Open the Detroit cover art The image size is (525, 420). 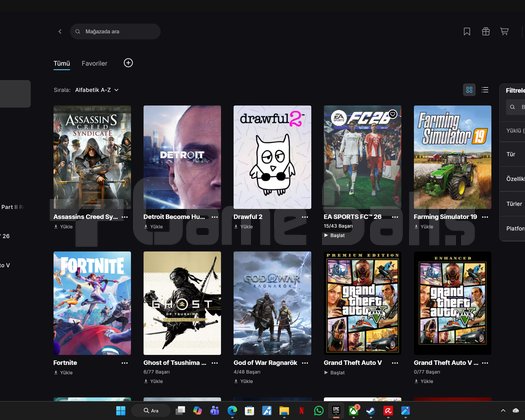tap(182, 157)
